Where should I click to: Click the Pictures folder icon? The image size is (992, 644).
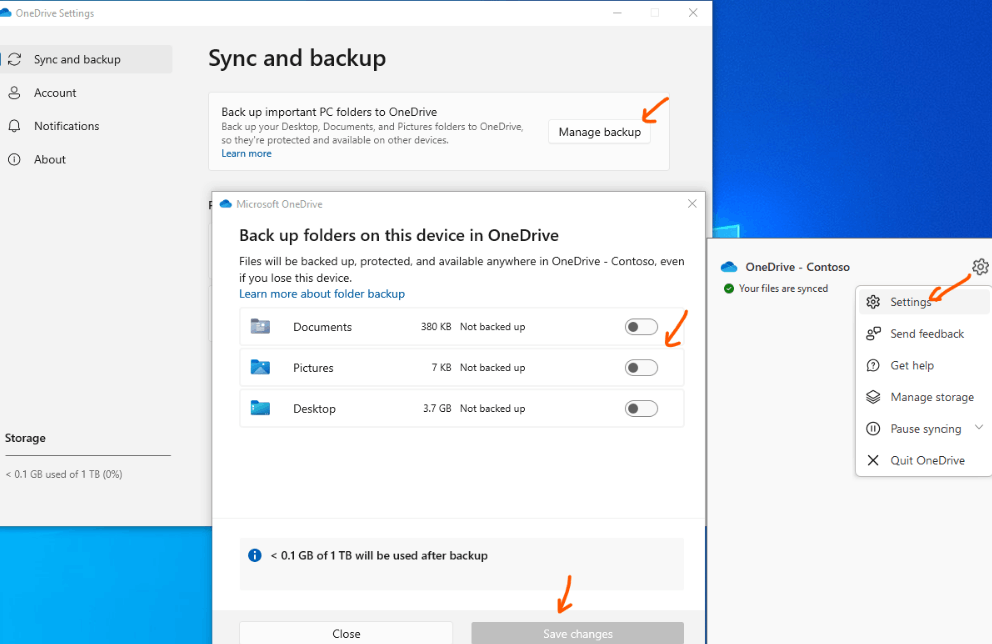[260, 368]
